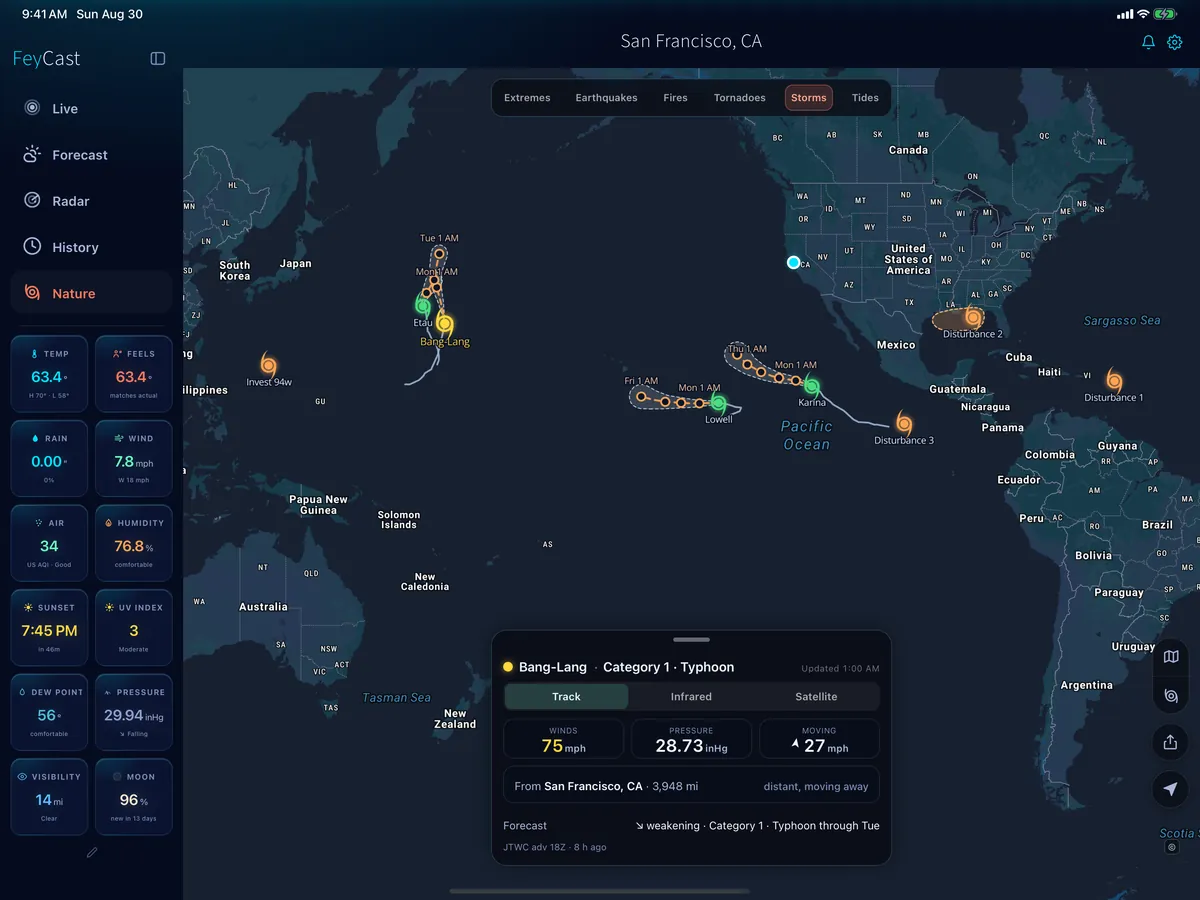Click the FeyCast logo
The image size is (1200, 900).
pos(46,58)
